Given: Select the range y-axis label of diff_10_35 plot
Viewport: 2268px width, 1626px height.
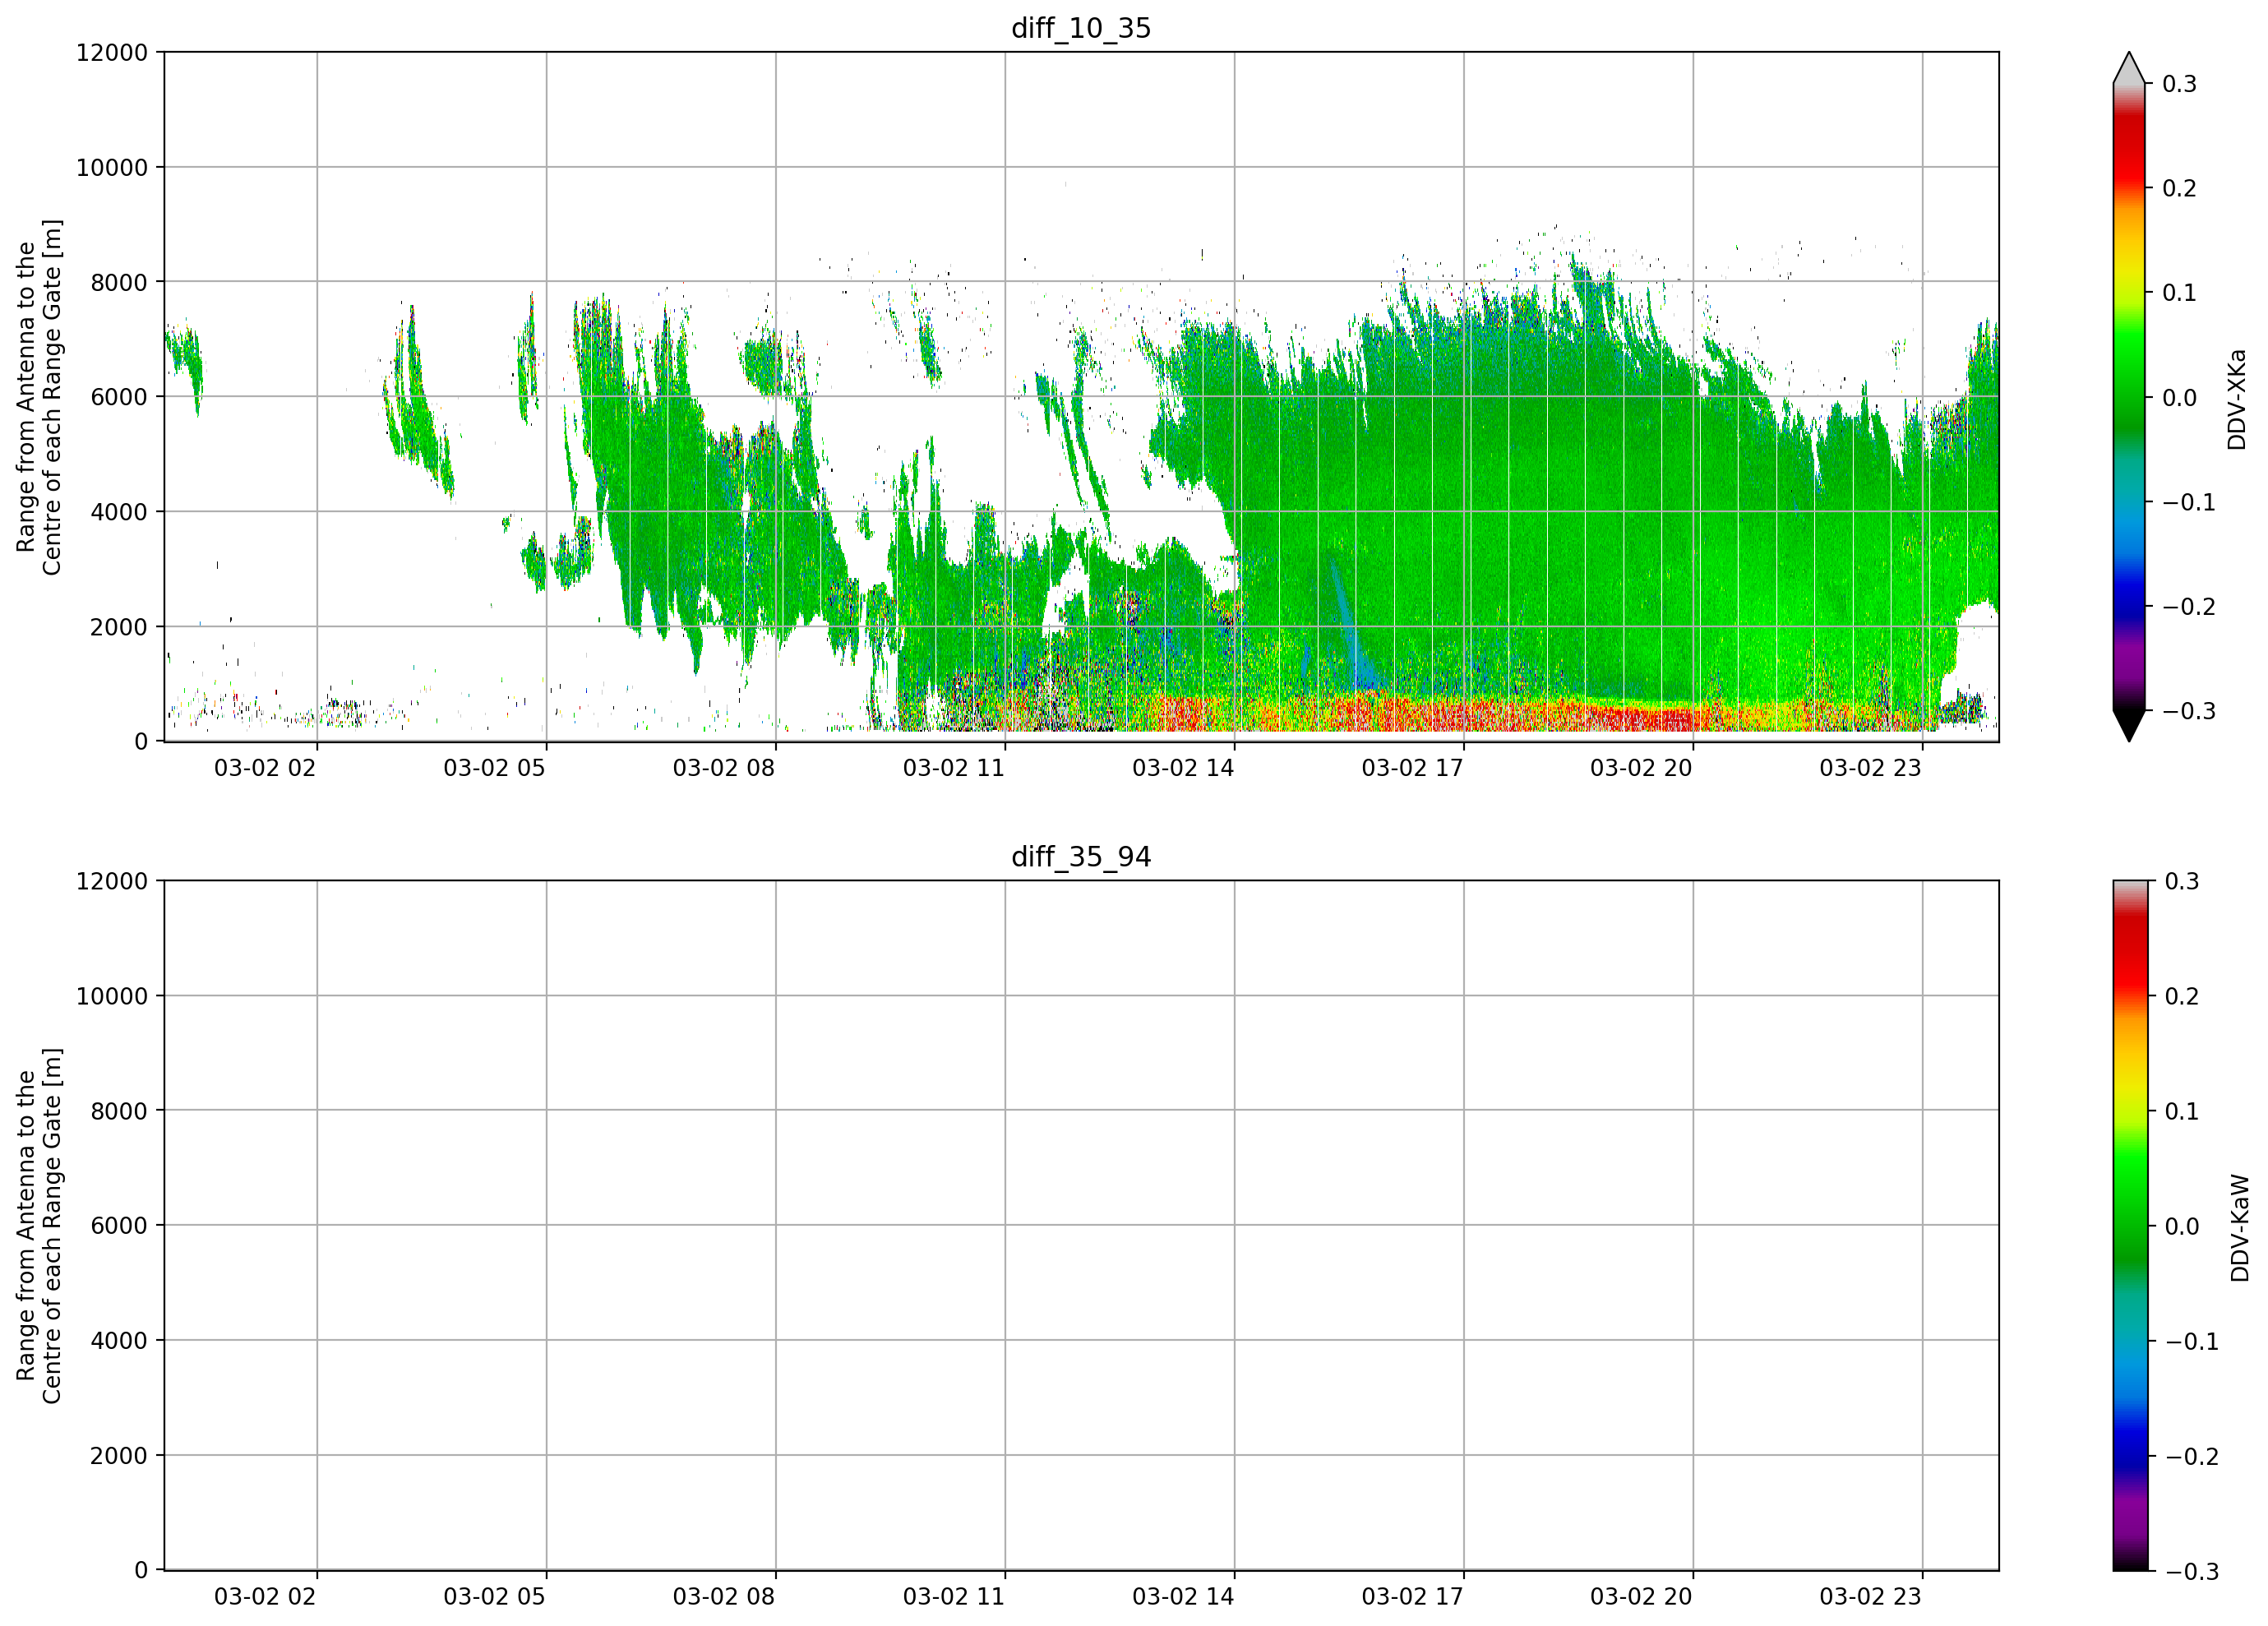Looking at the screenshot, I should [x=39, y=397].
